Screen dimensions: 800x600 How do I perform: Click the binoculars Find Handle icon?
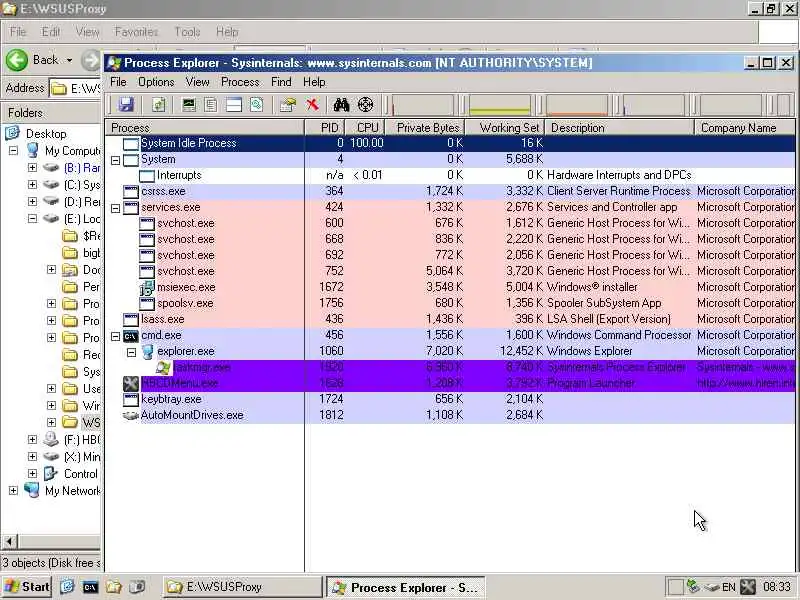point(341,105)
